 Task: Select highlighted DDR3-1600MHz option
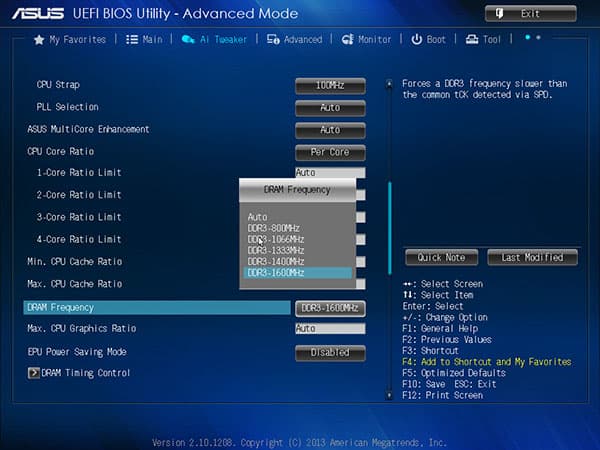coord(298,273)
